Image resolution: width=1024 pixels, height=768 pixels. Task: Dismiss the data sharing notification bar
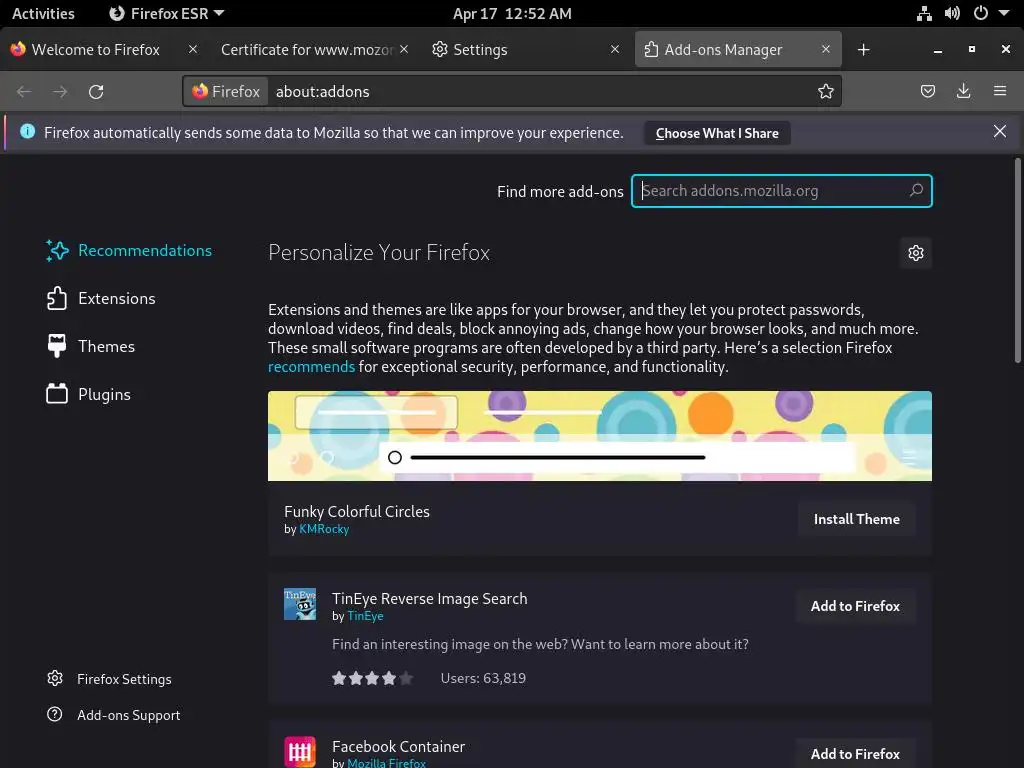(999, 131)
